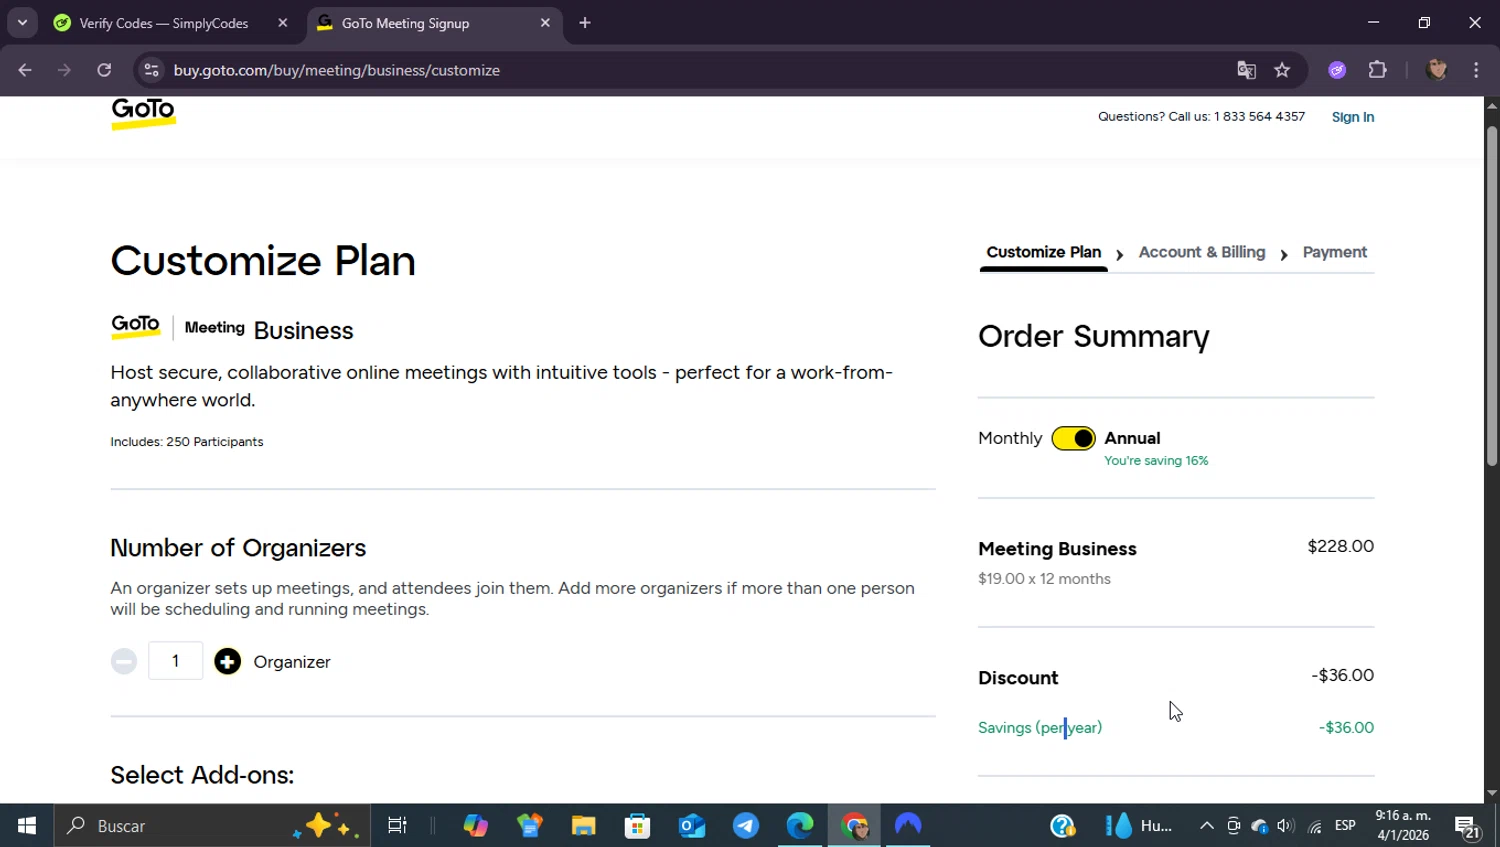Open Microsoft Store from the taskbar
Viewport: 1500px width, 847px height.
(638, 826)
